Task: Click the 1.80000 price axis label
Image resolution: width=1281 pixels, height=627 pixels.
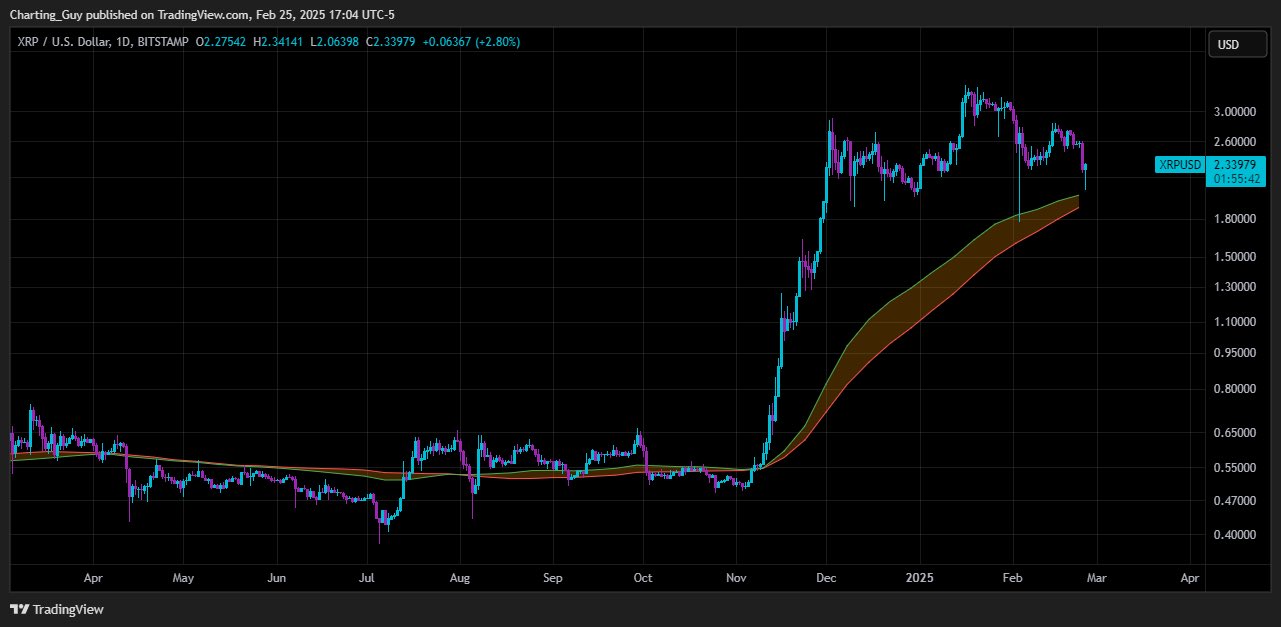Action: pyautogui.click(x=1233, y=219)
